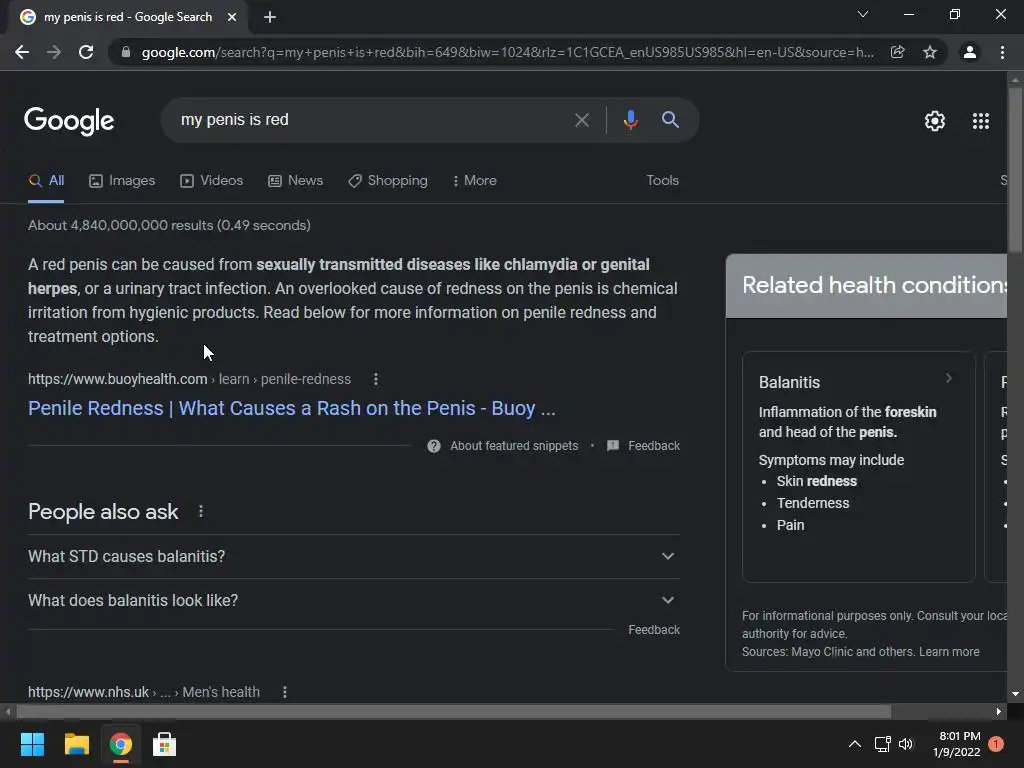Image resolution: width=1024 pixels, height=768 pixels.
Task: Click the browser address bar URL
Action: pyautogui.click(x=507, y=52)
